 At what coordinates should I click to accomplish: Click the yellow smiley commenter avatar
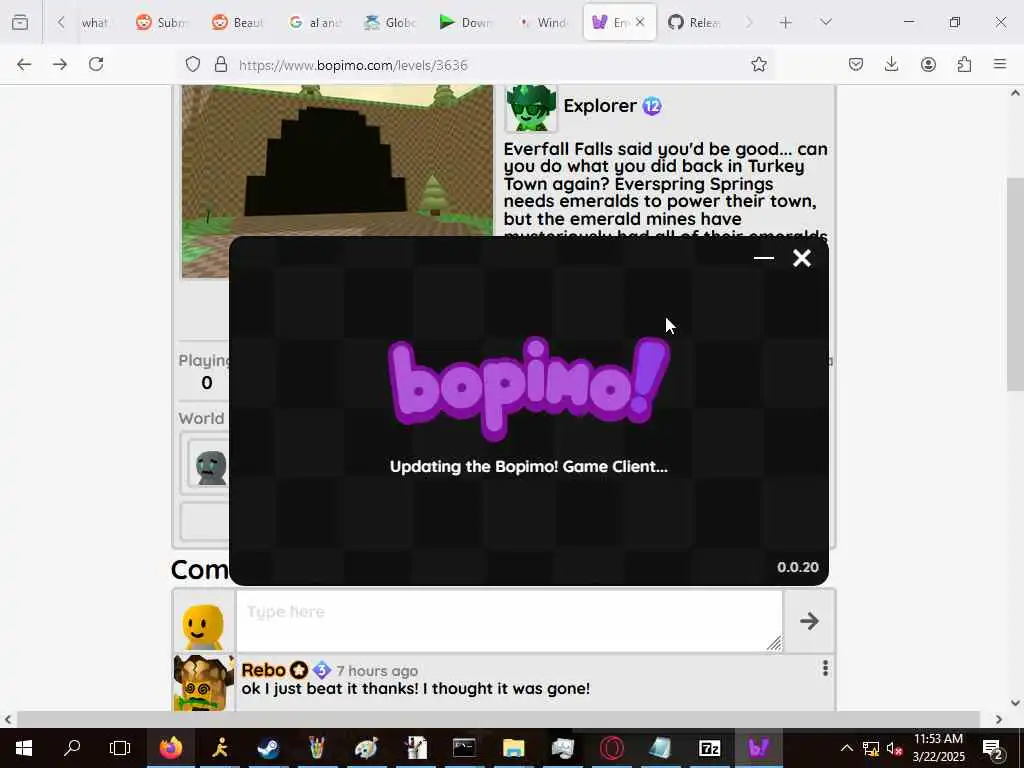click(x=203, y=626)
